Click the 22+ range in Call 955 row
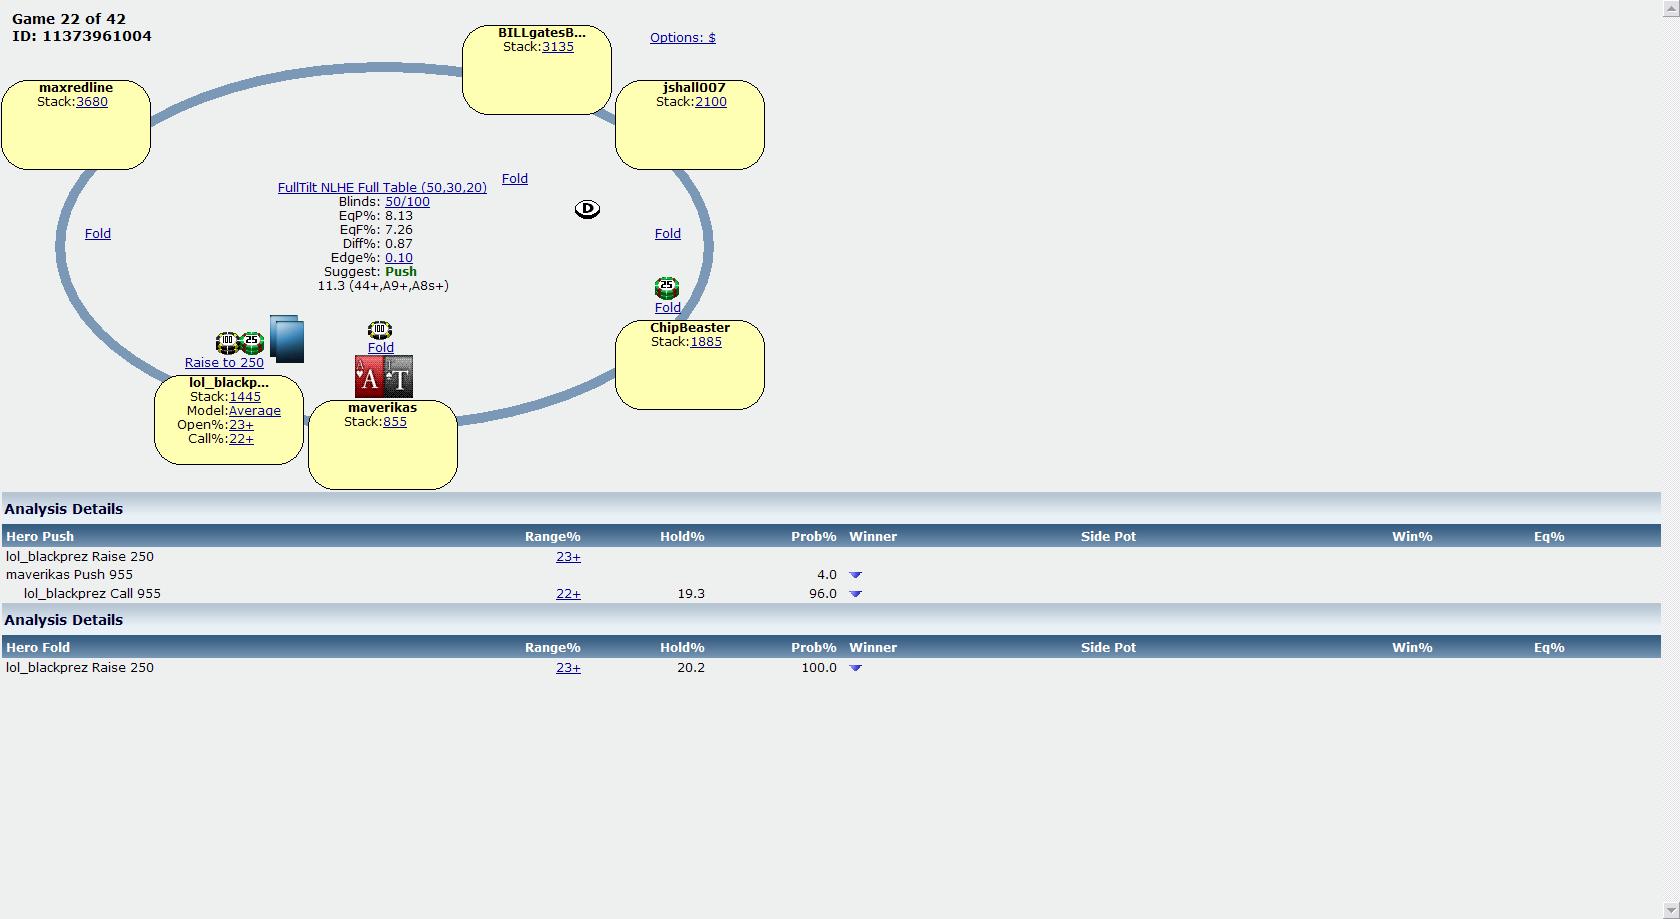This screenshot has width=1680, height=919. [568, 594]
